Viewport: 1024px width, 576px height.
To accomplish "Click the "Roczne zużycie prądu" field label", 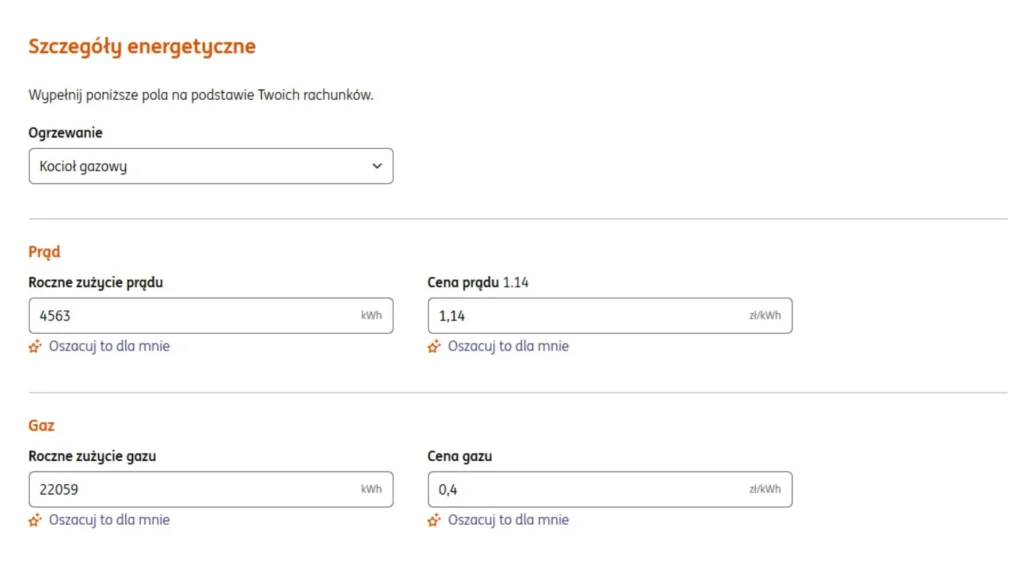I will click(x=96, y=283).
